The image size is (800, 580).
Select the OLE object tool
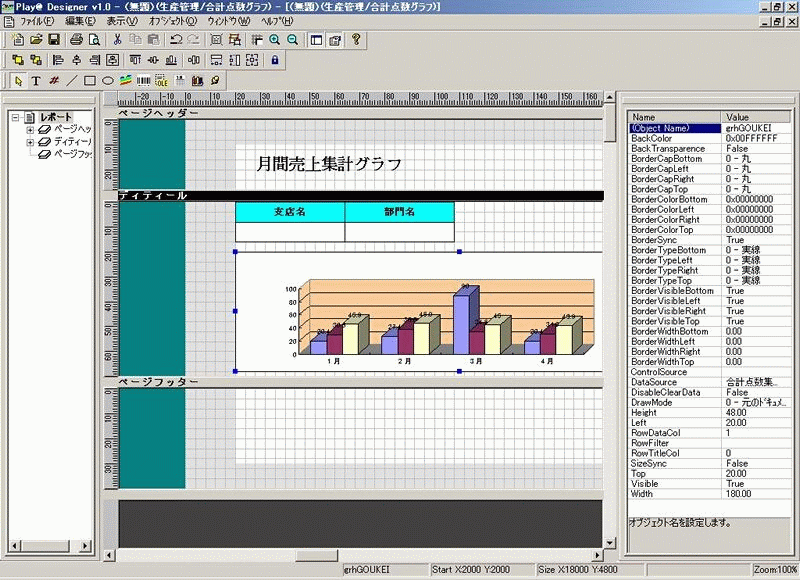point(161,80)
